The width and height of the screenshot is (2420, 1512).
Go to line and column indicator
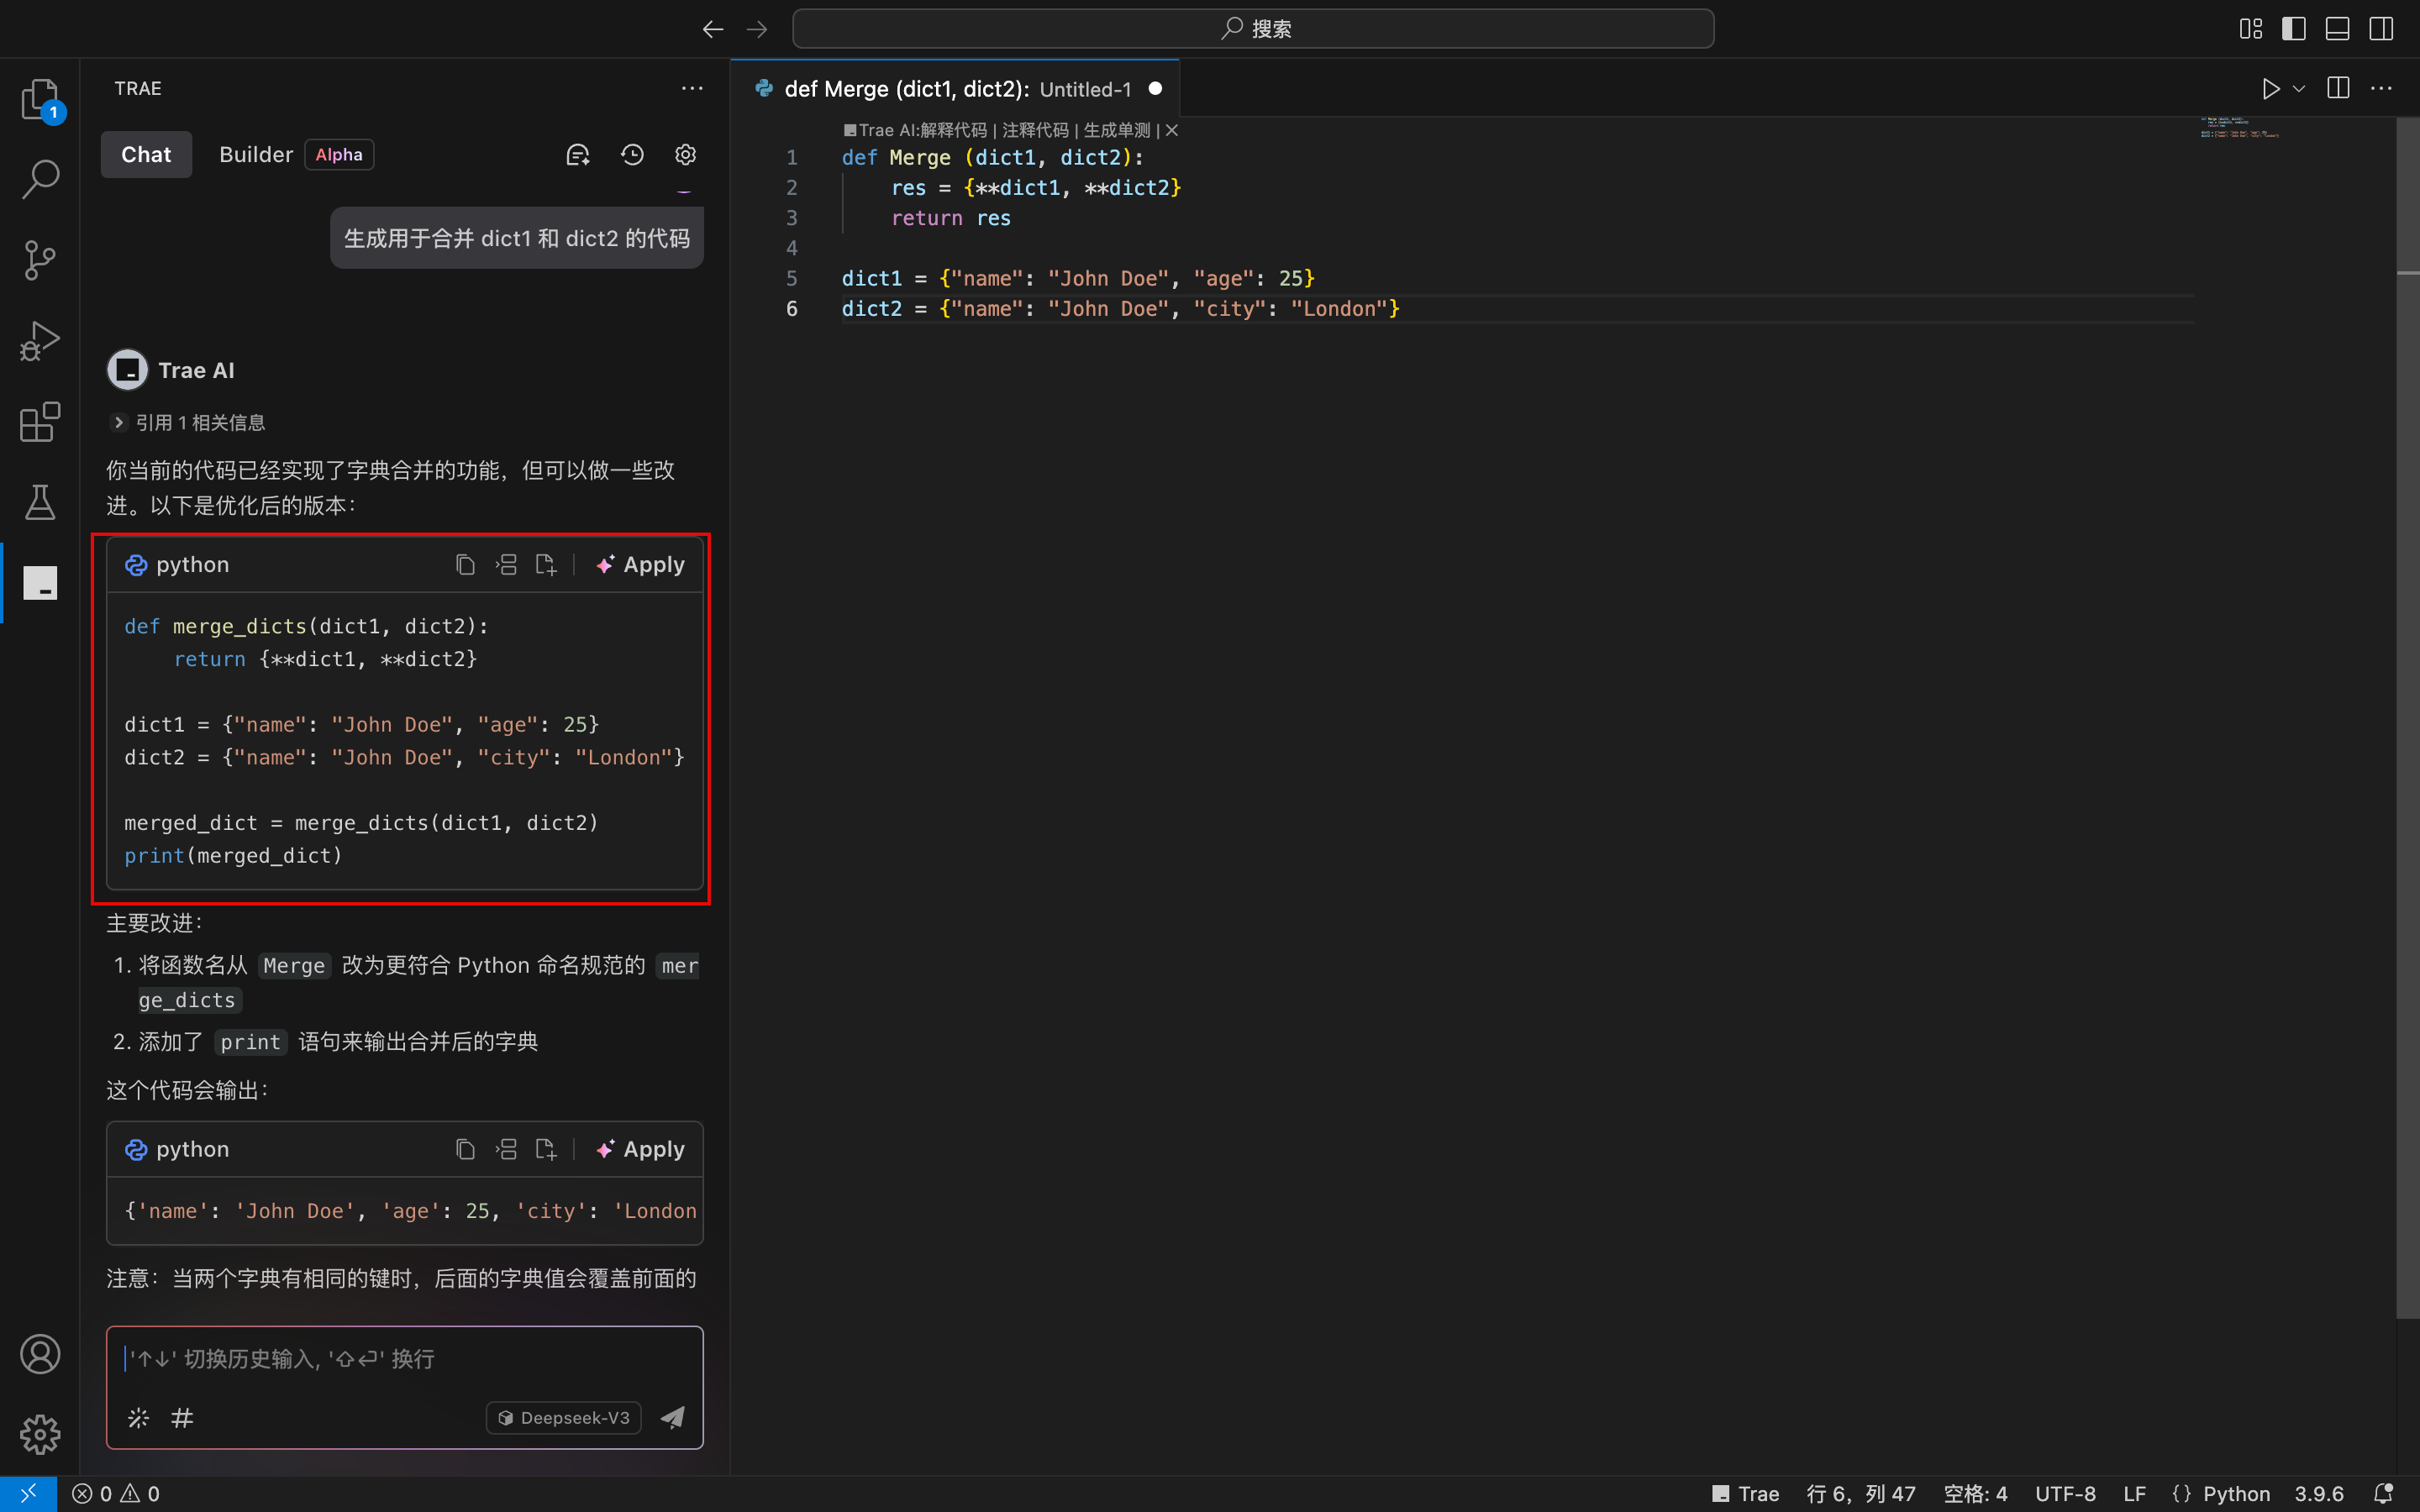tap(1861, 1493)
